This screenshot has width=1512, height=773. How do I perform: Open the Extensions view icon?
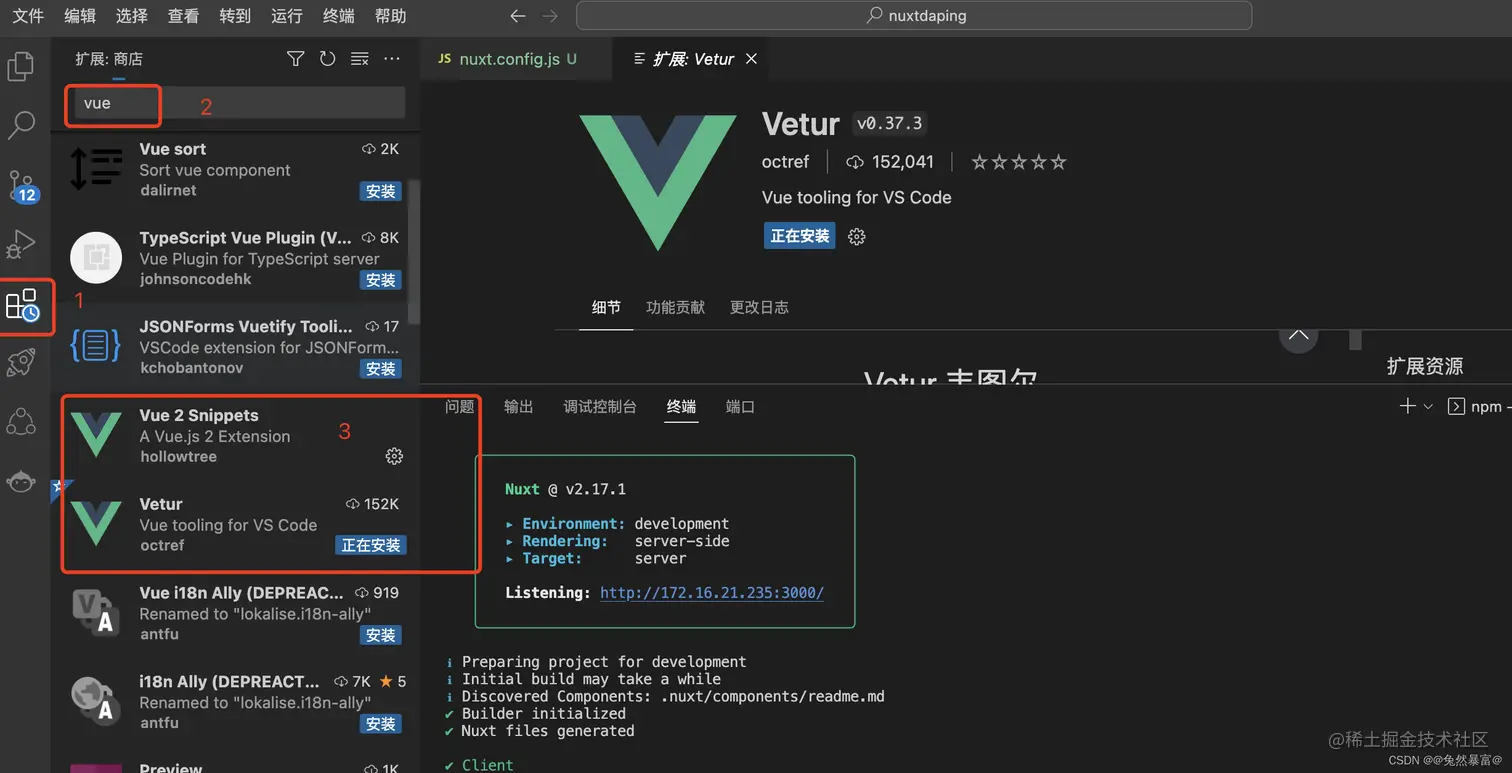pyautogui.click(x=22, y=305)
